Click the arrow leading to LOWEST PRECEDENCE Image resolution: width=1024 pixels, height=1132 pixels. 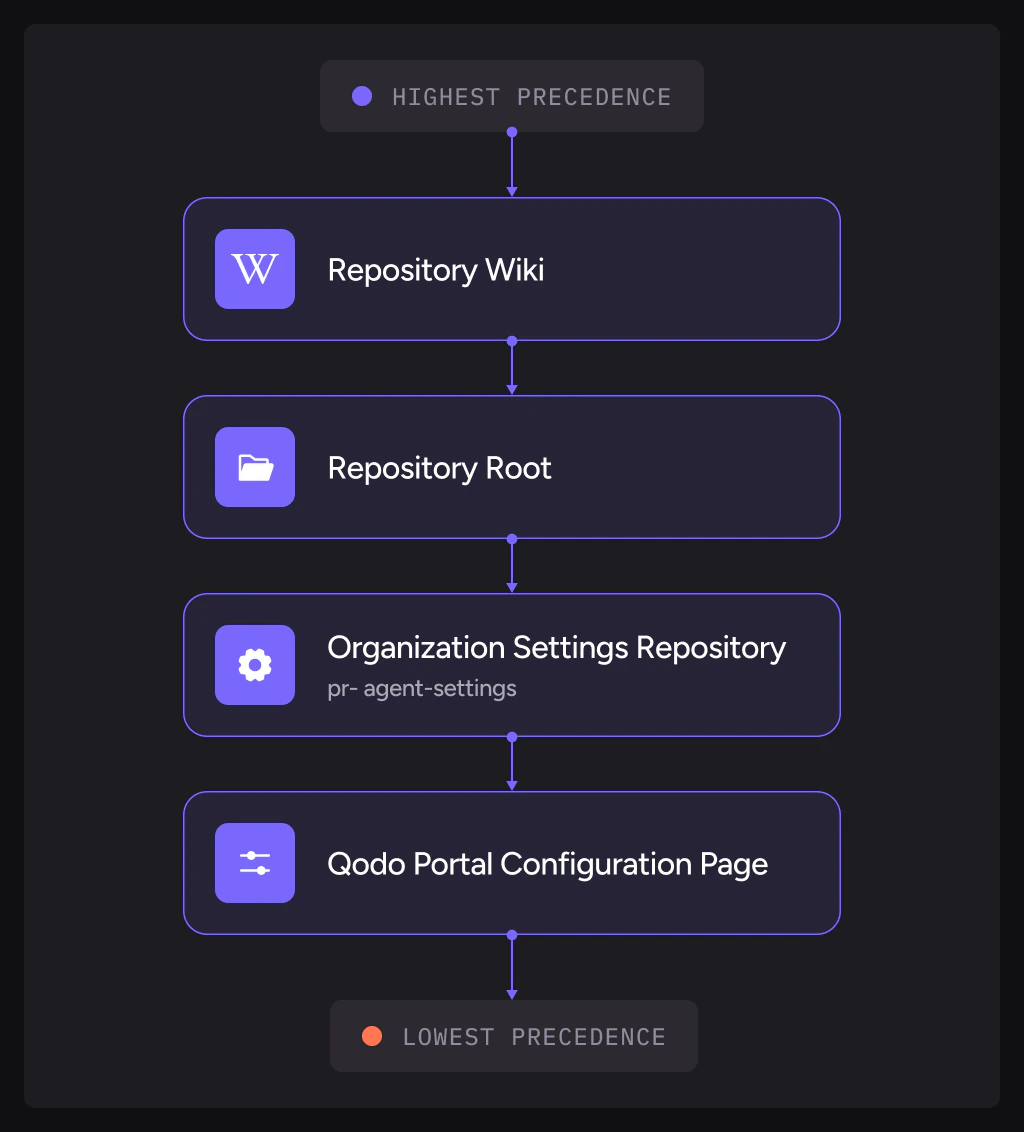click(512, 970)
